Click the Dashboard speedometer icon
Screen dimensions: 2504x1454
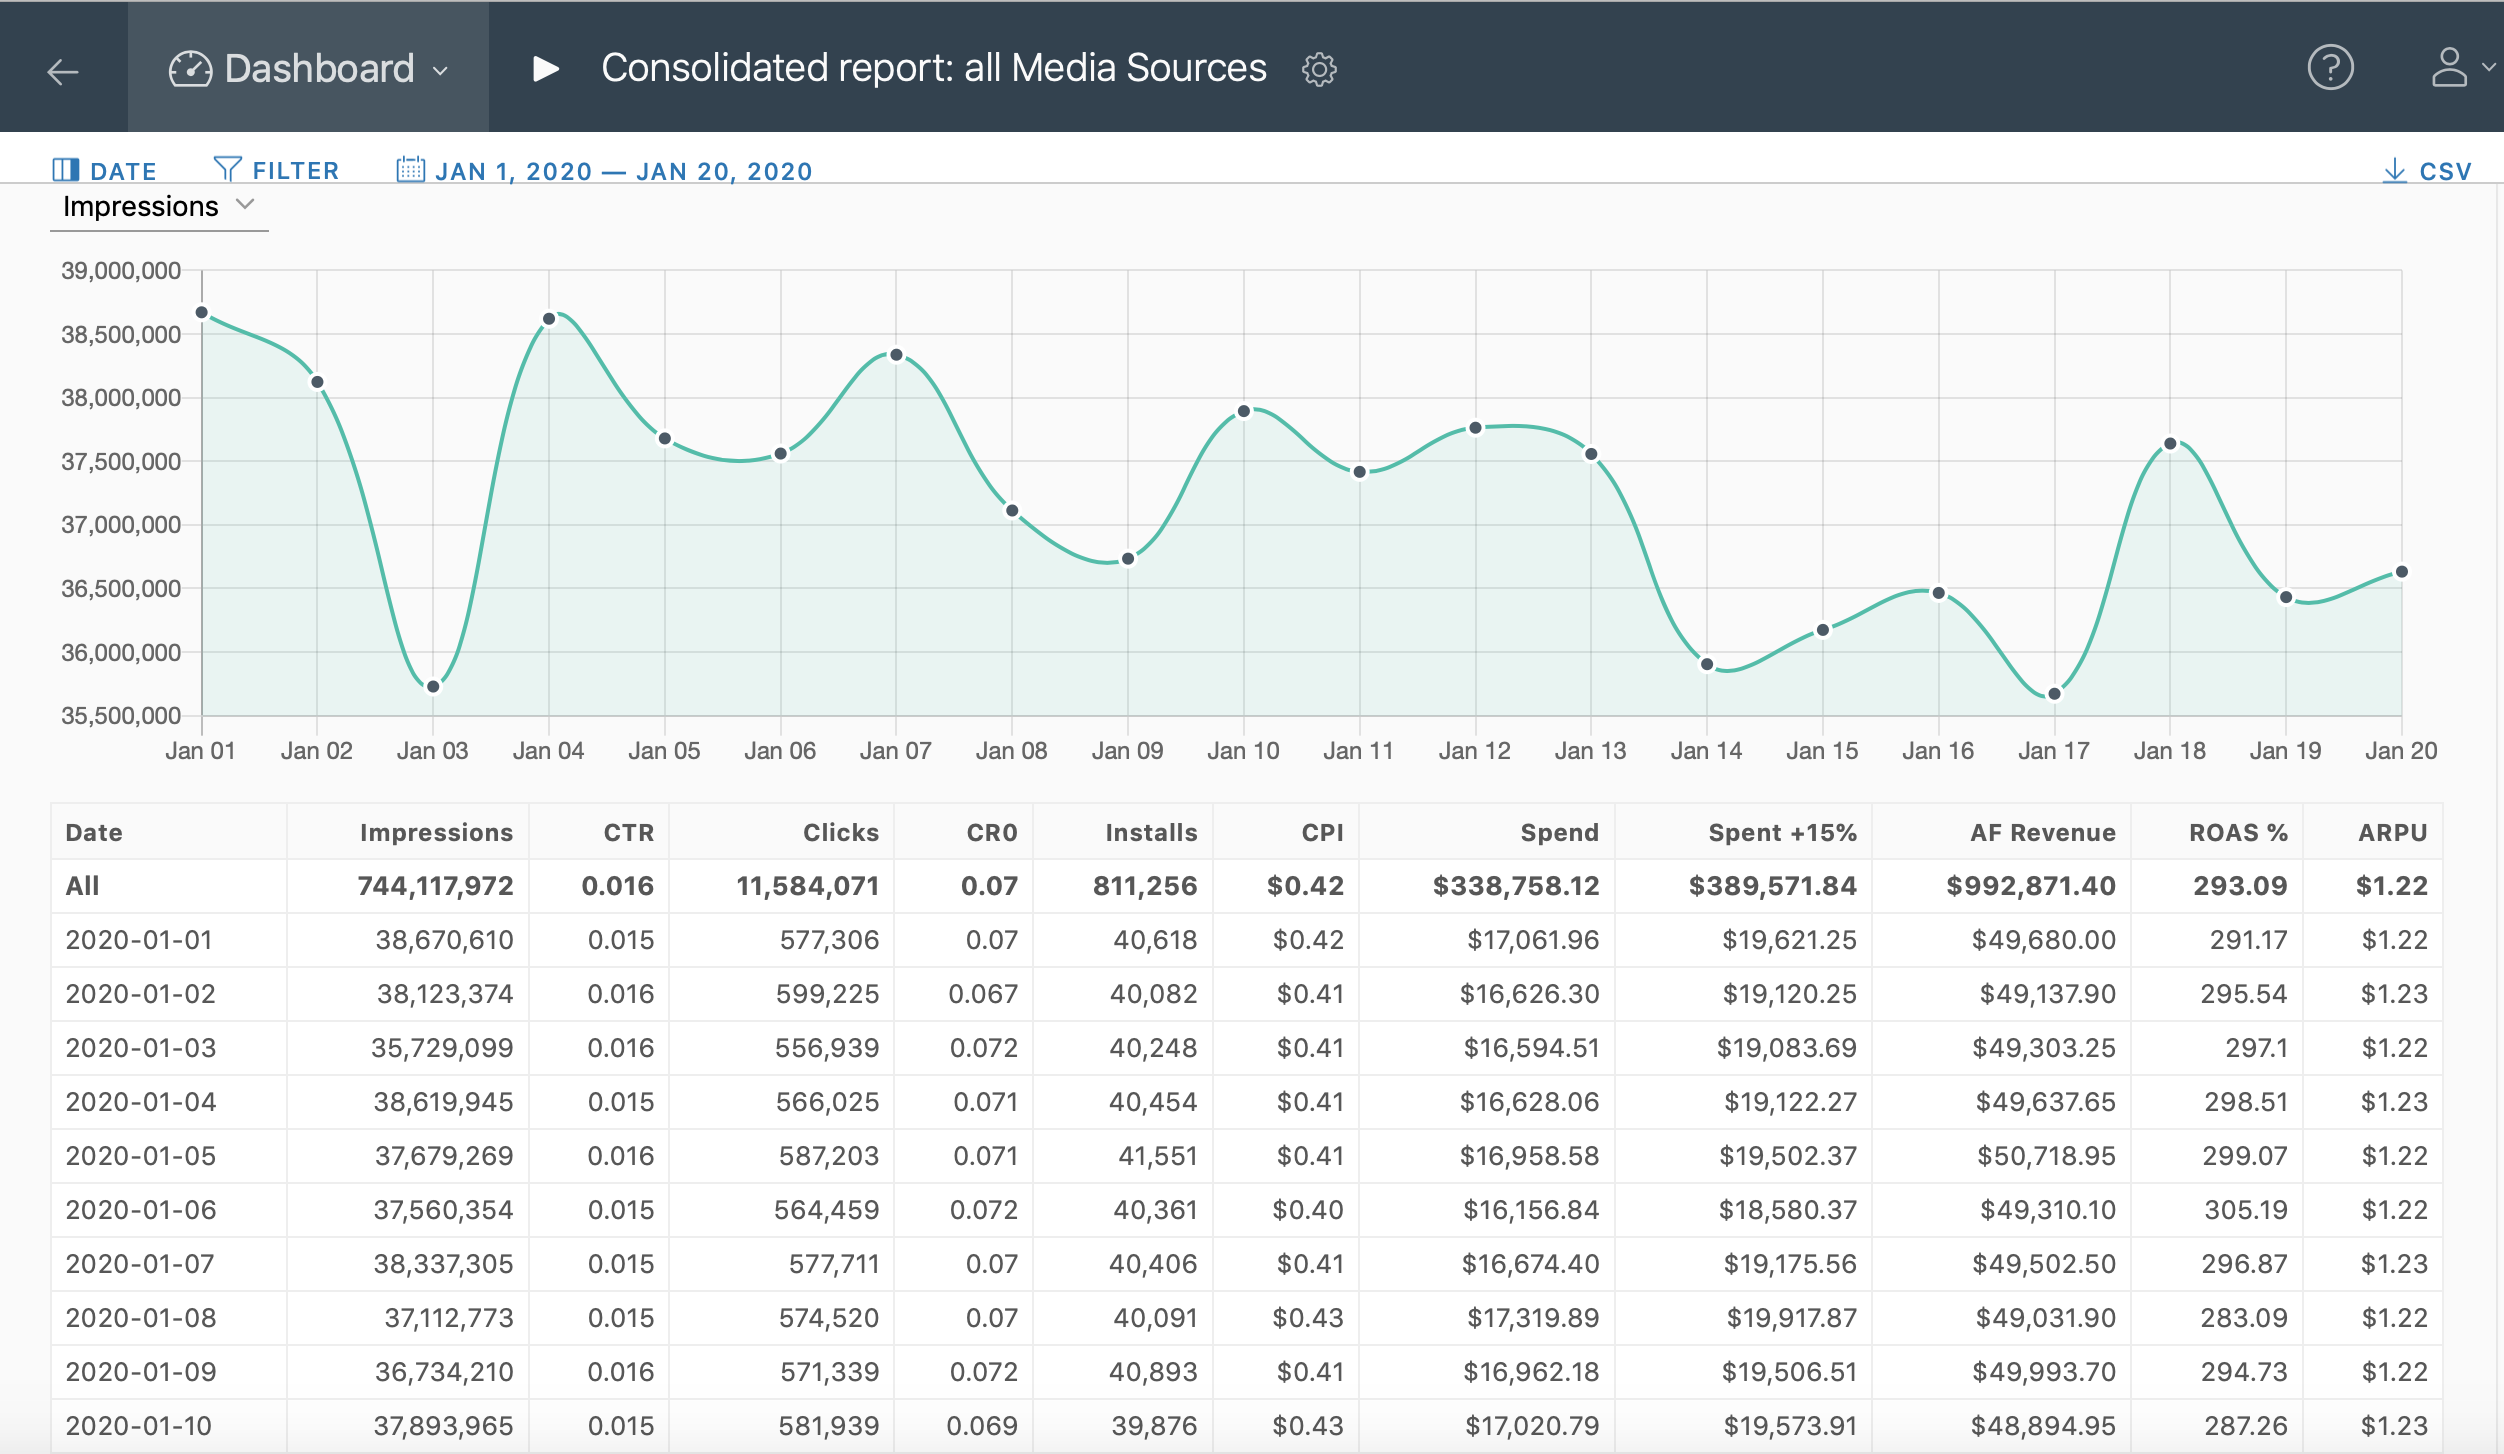(190, 69)
